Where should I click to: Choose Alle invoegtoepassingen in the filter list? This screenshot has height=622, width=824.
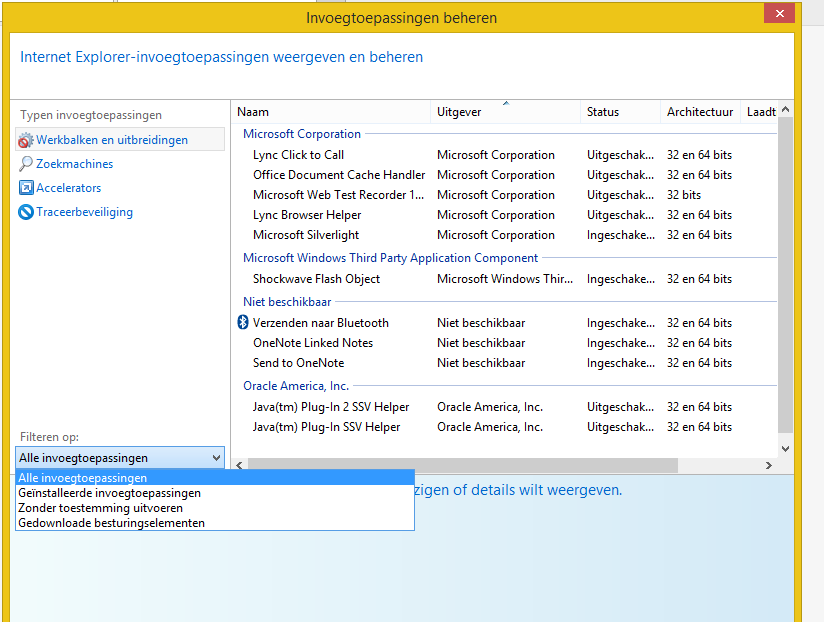pyautogui.click(x=215, y=478)
